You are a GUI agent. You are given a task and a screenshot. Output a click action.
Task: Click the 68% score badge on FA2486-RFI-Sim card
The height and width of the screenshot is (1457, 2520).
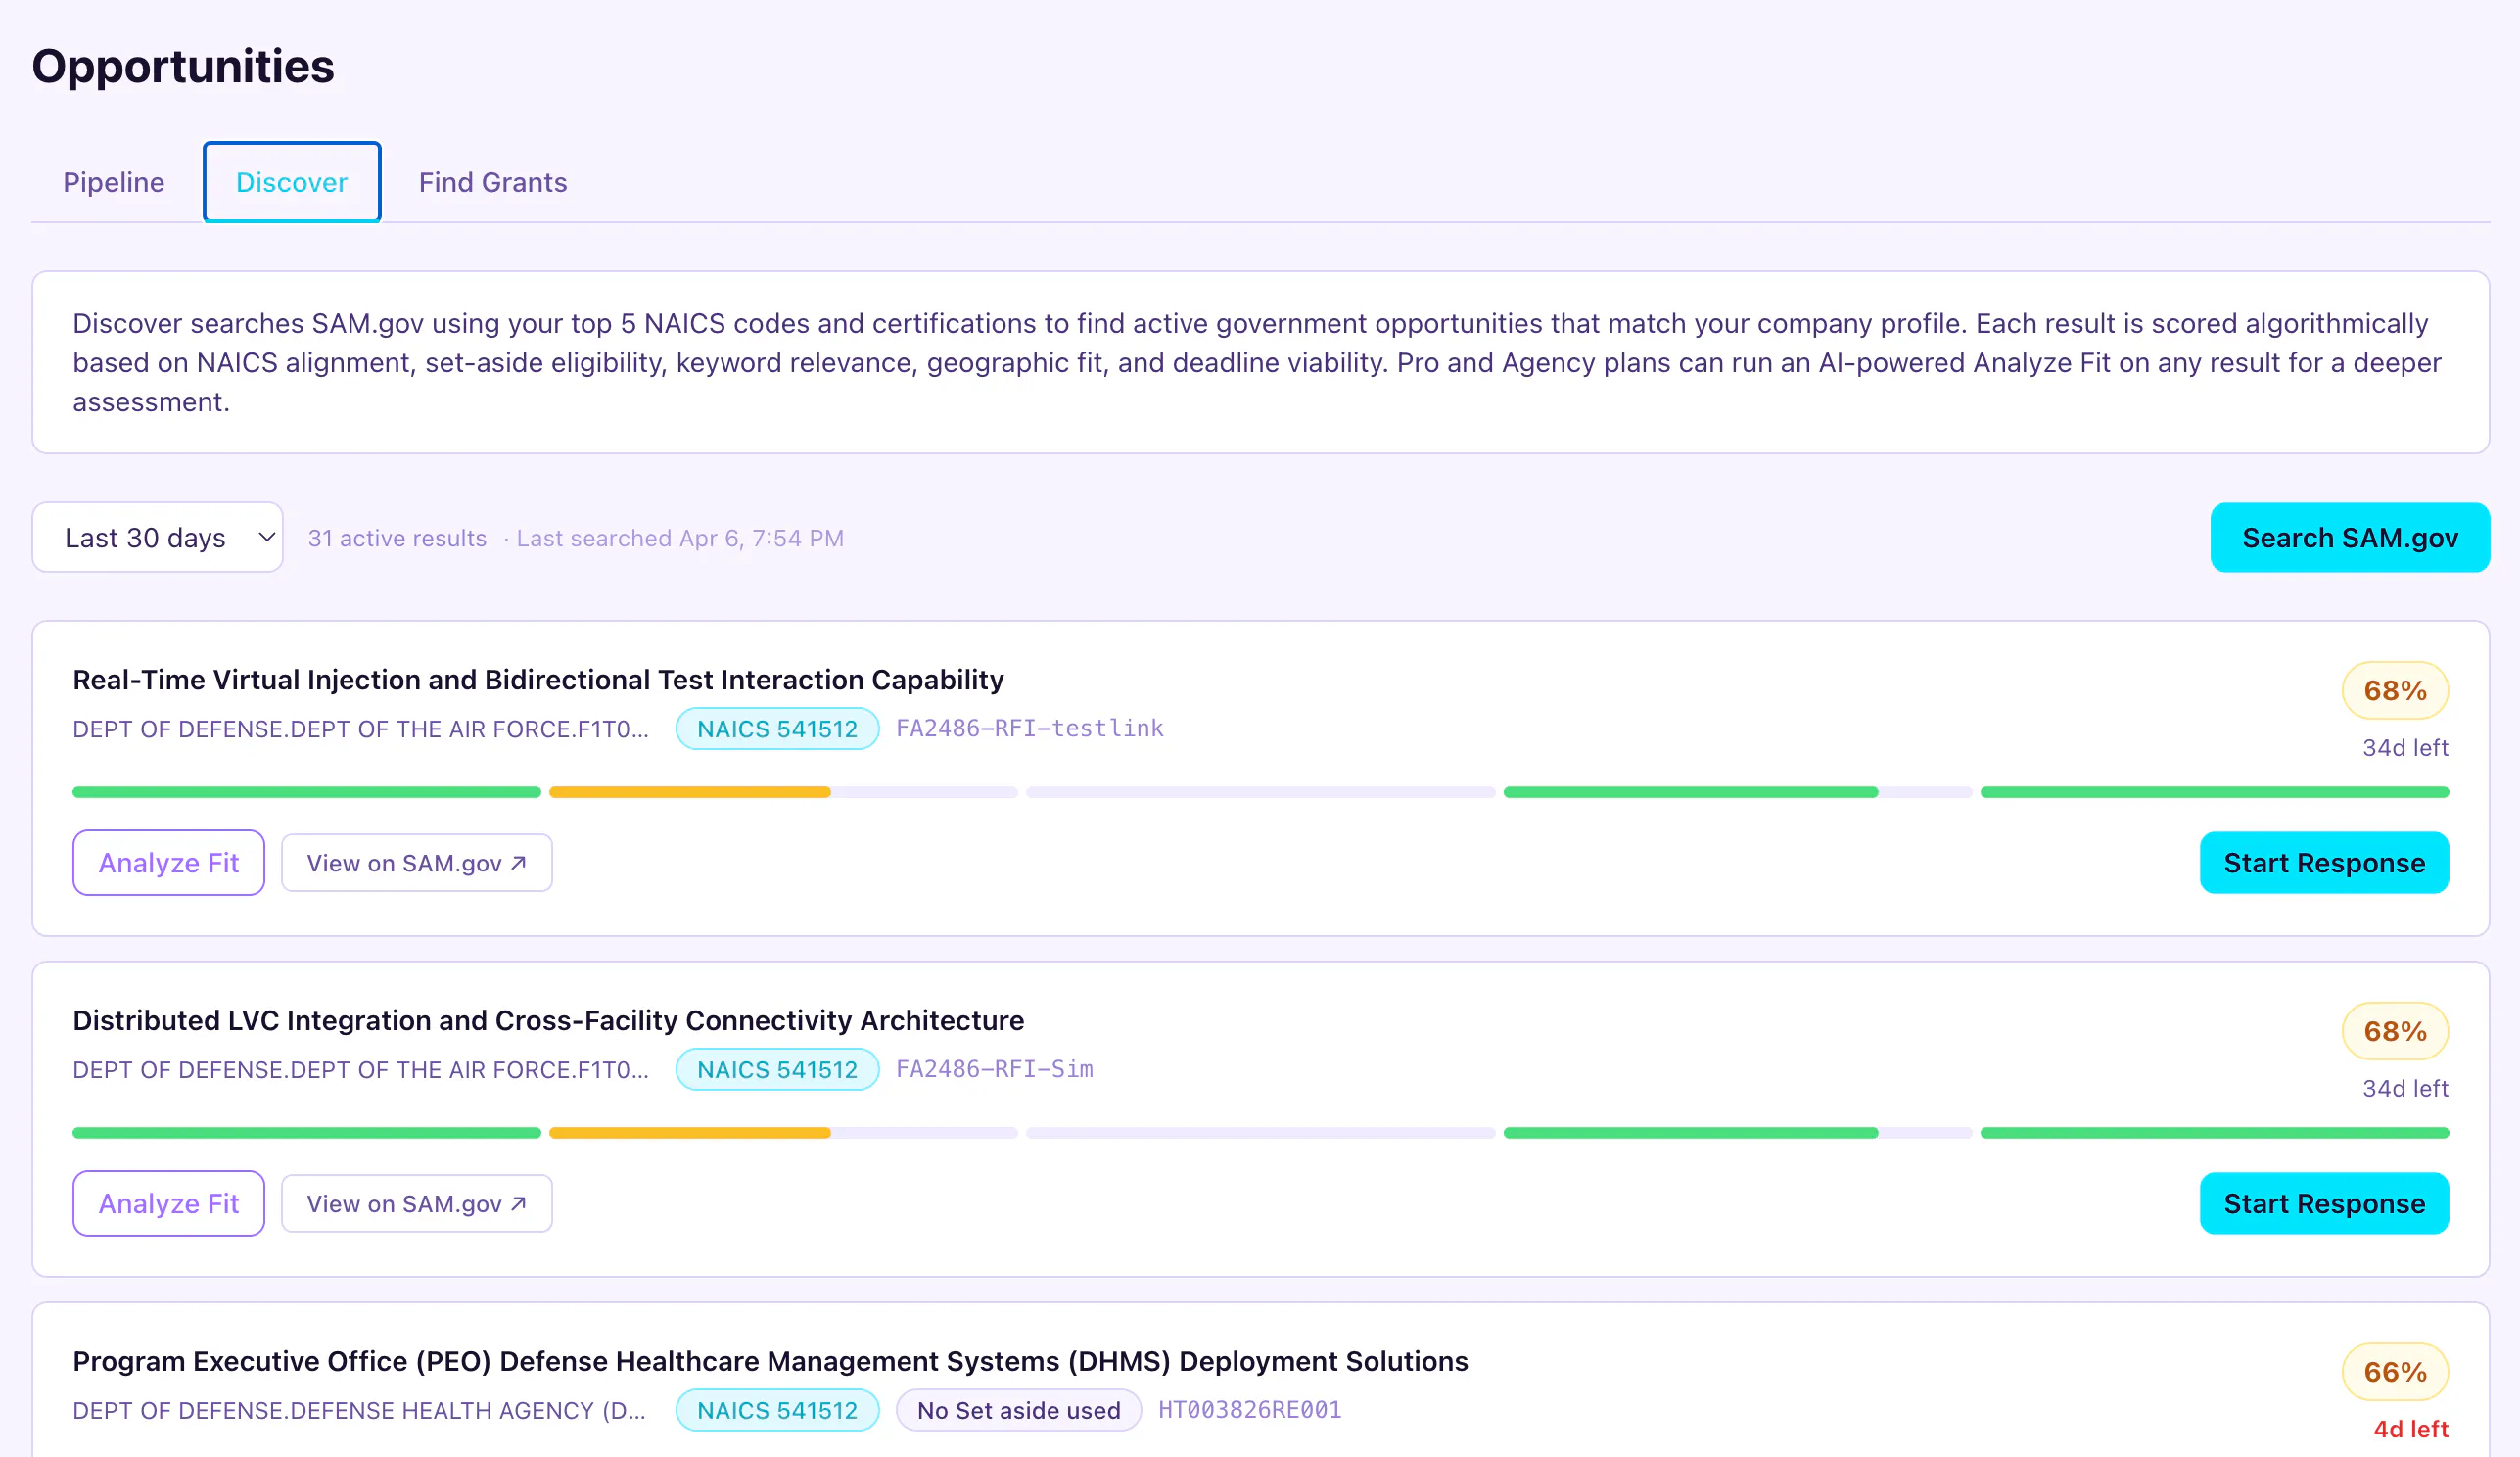click(2395, 1031)
